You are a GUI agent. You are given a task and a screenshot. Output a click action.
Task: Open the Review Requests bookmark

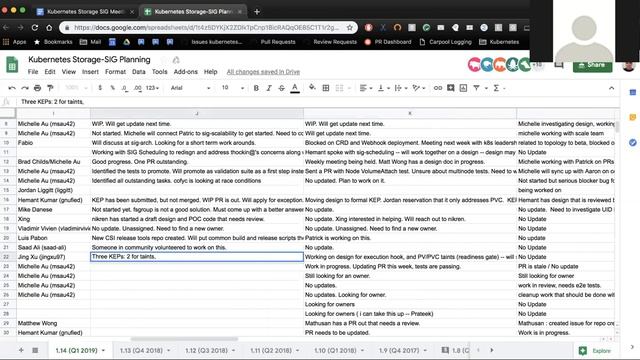(x=335, y=42)
